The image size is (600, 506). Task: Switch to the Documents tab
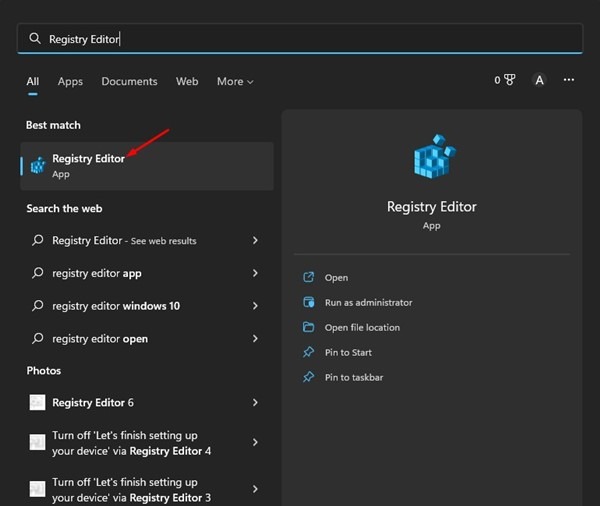point(129,81)
